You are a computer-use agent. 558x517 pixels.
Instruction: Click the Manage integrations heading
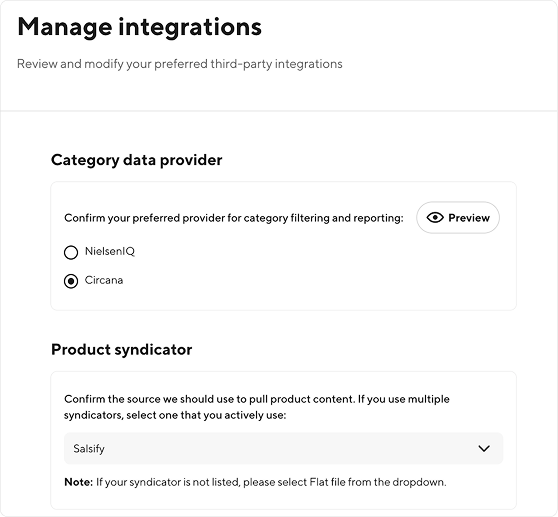140,27
